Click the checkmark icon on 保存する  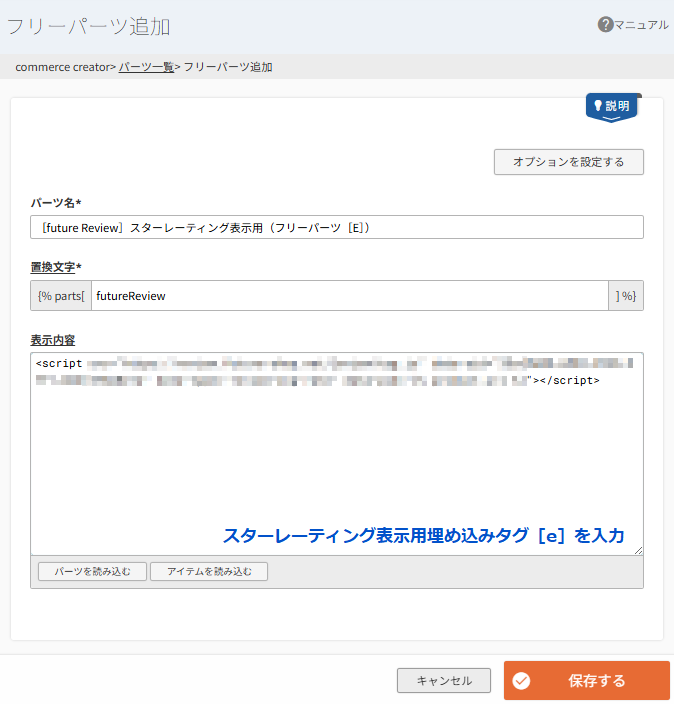point(521,681)
